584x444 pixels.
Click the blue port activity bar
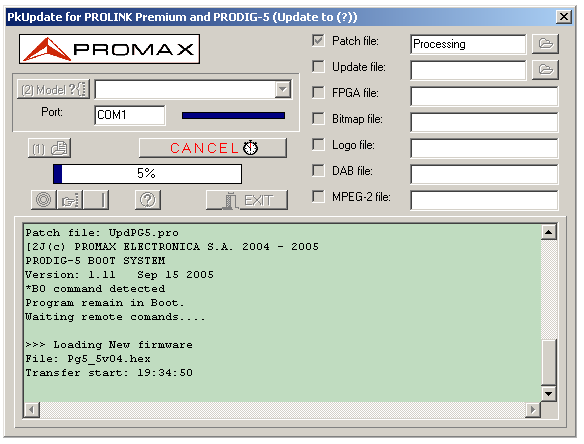[x=234, y=115]
